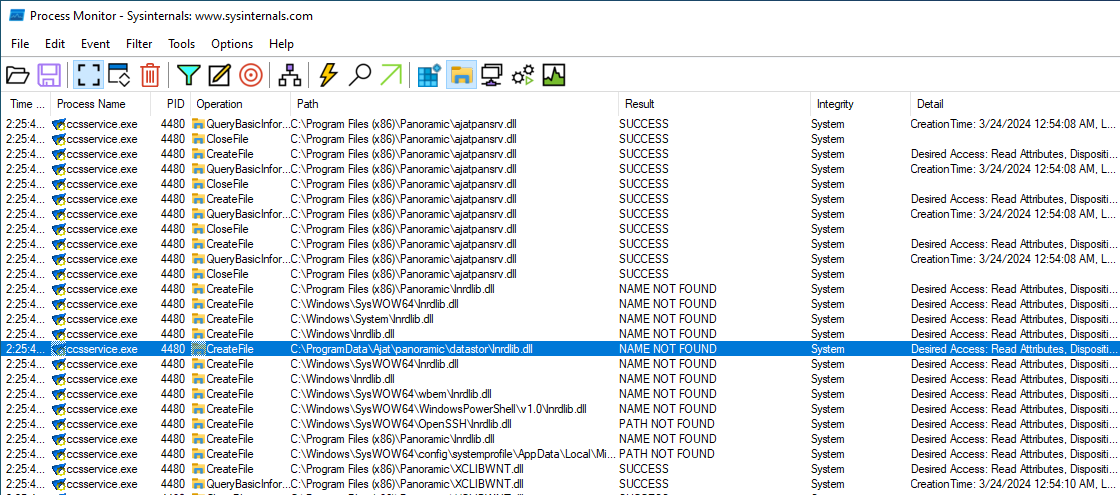Open the Event menu
Image resolution: width=1120 pixels, height=495 pixels.
point(96,44)
